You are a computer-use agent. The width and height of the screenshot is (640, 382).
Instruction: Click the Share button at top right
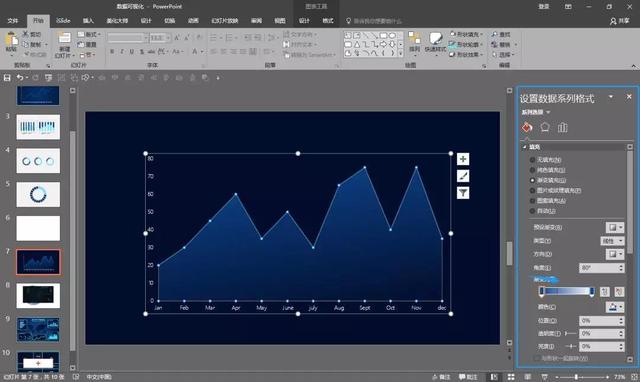620,21
